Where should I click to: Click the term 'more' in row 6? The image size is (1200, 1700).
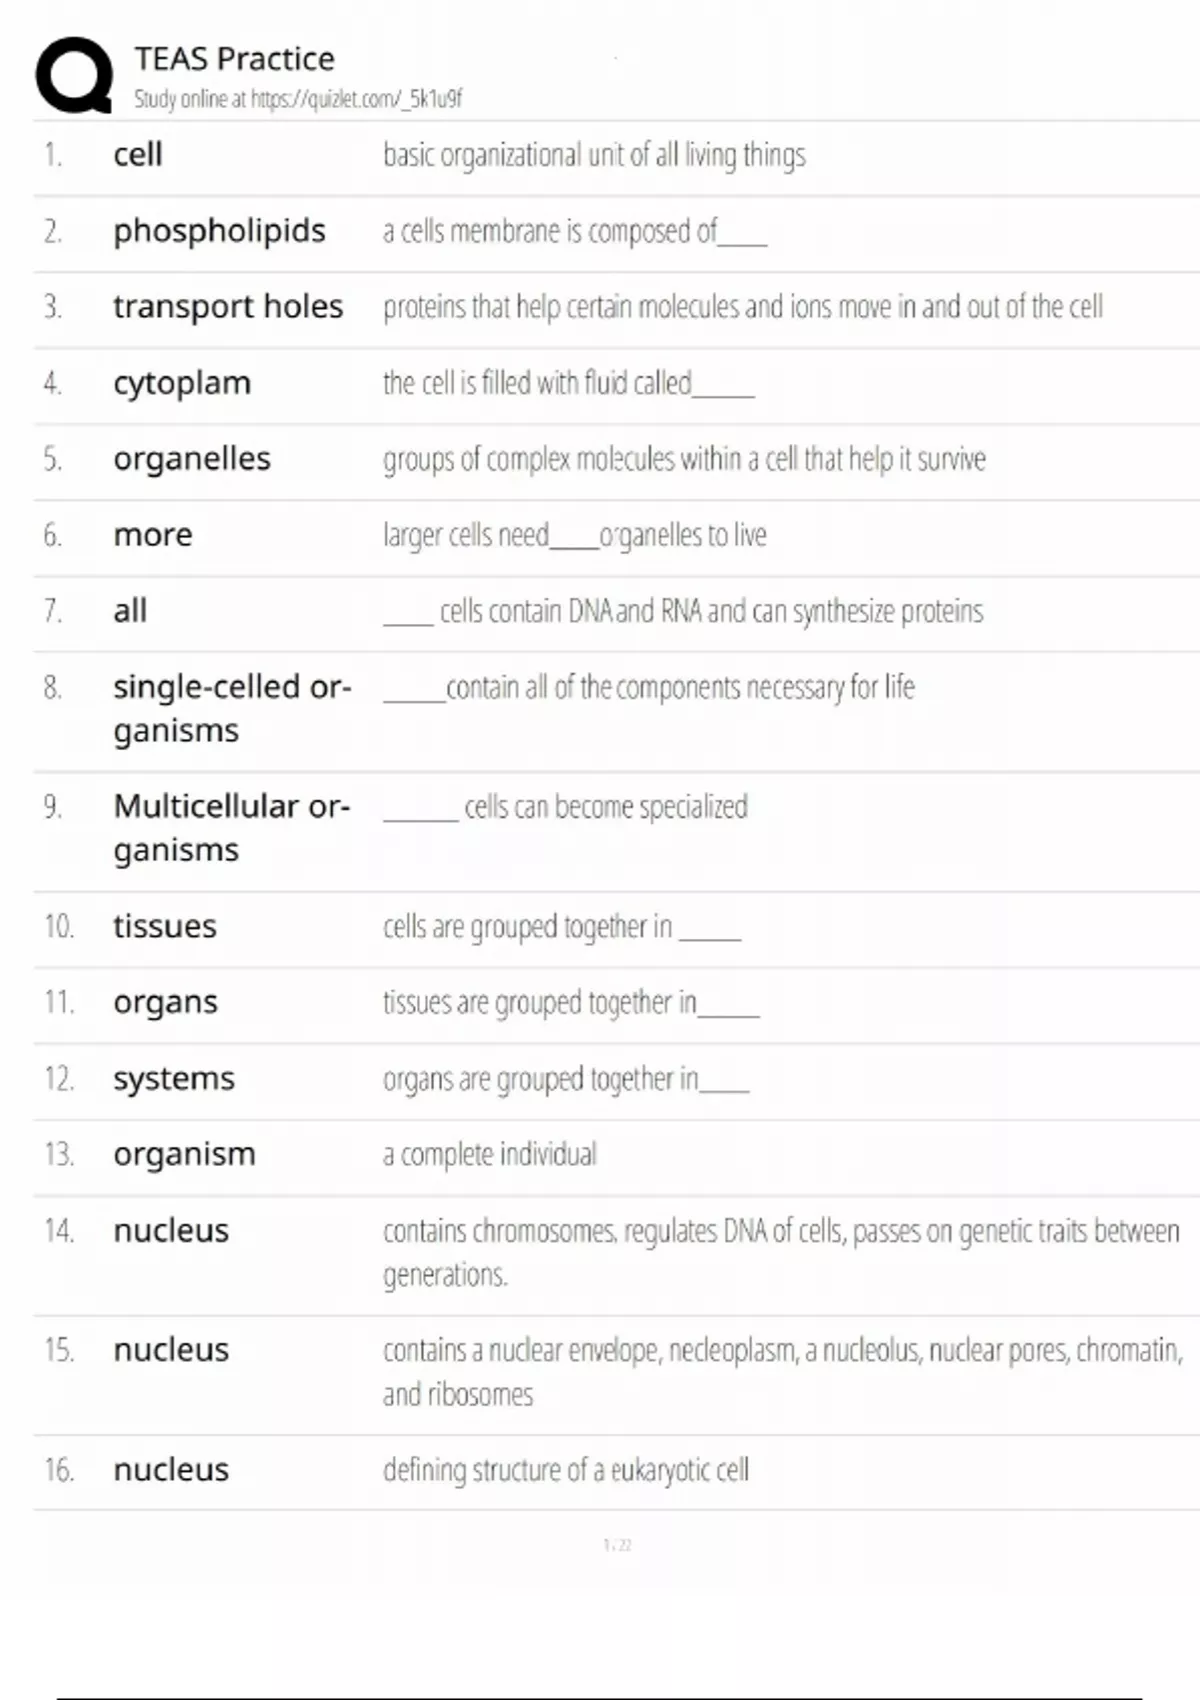pyautogui.click(x=152, y=535)
